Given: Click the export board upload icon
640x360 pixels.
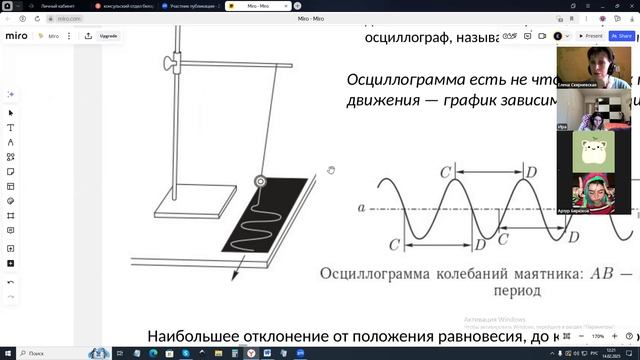Looking at the screenshot, I should pos(88,36).
